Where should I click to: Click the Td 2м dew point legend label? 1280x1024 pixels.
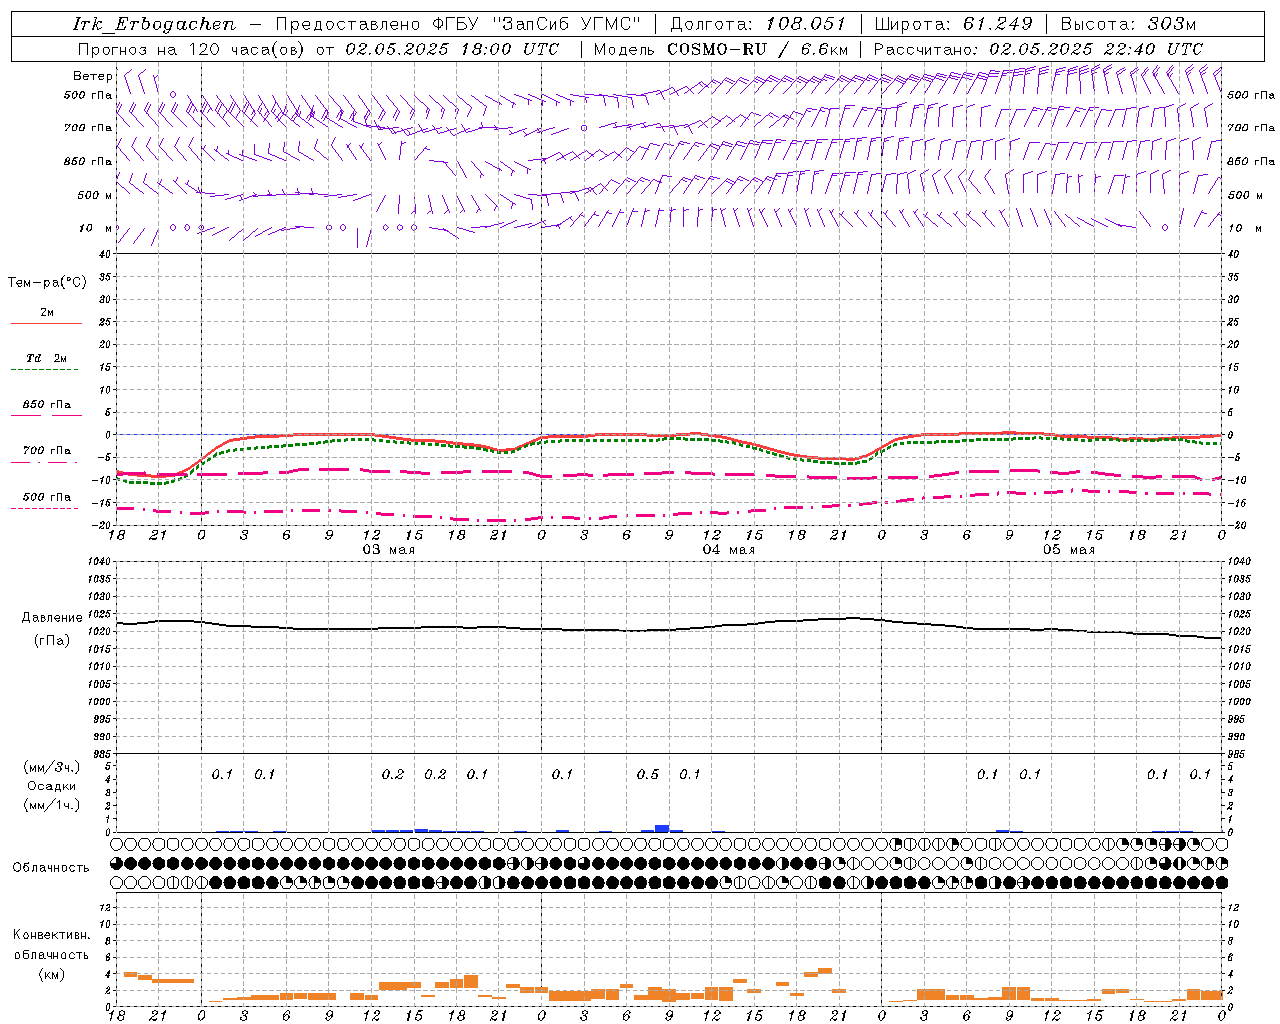47,358
